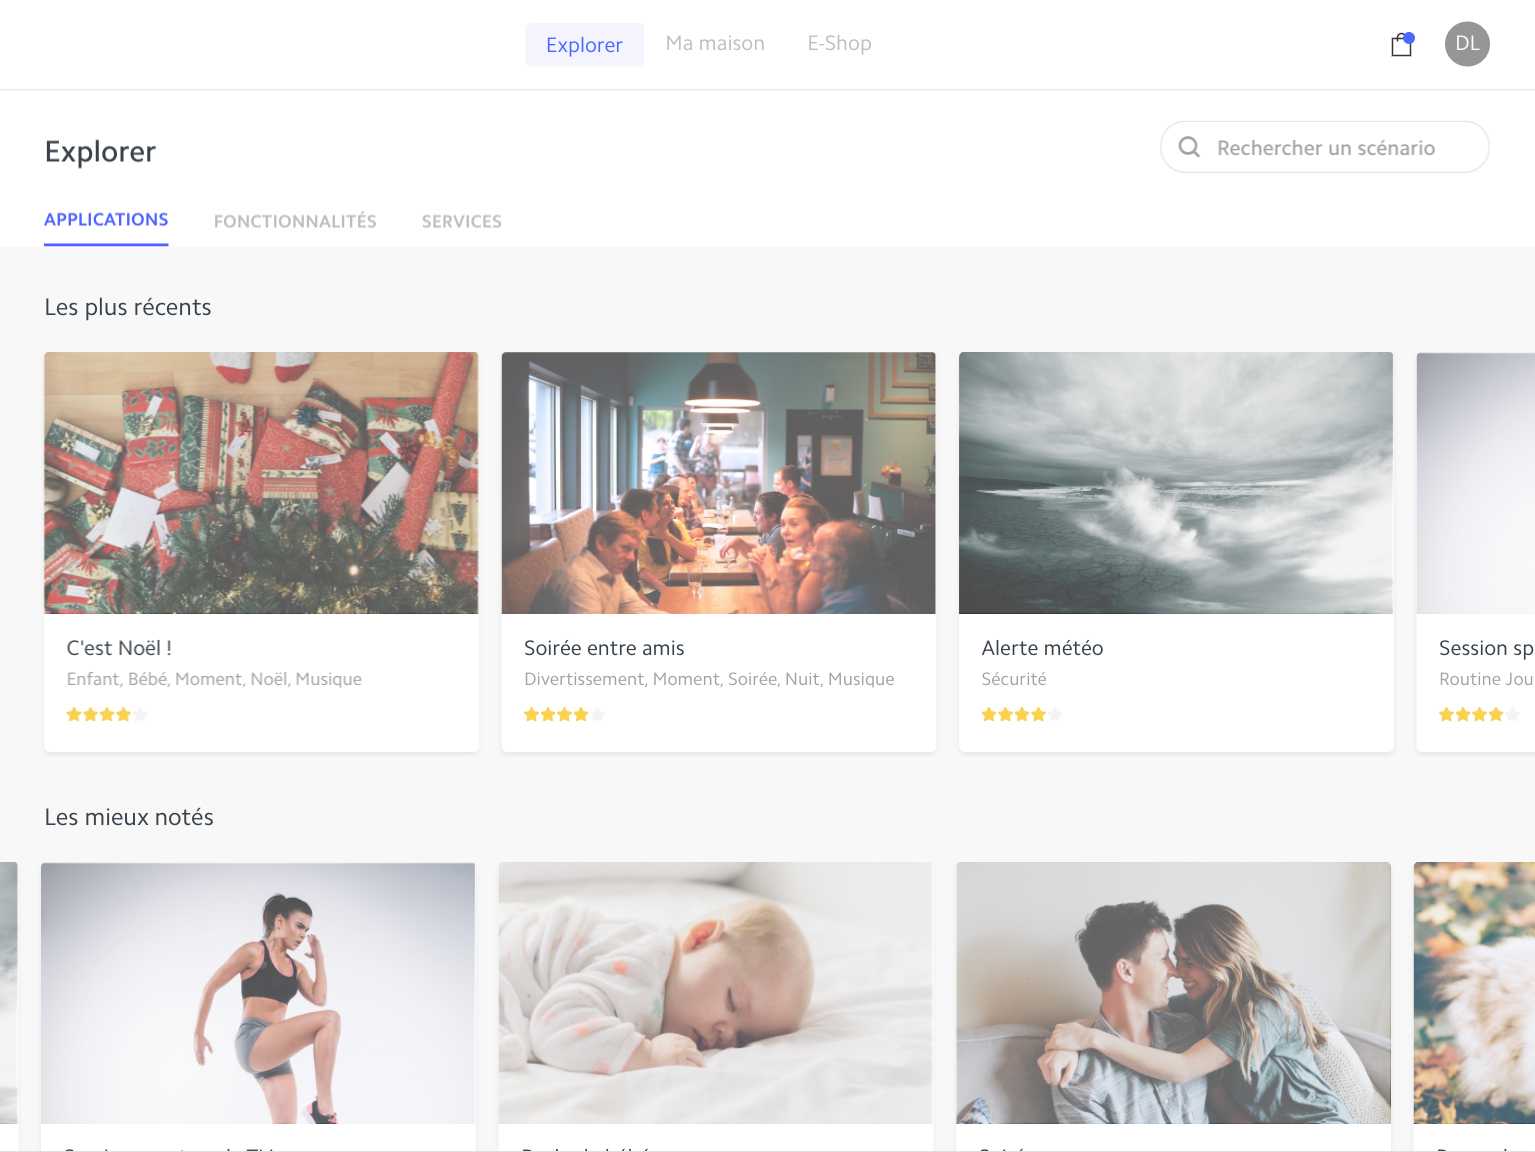Select the Explorer top navigation tab
1535x1152 pixels.
click(x=584, y=44)
